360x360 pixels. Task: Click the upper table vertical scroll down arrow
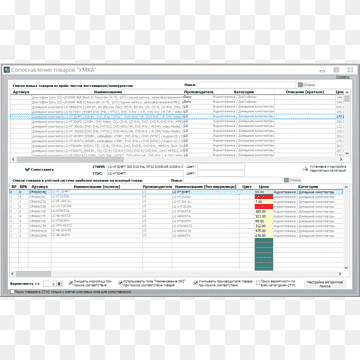click(x=347, y=153)
